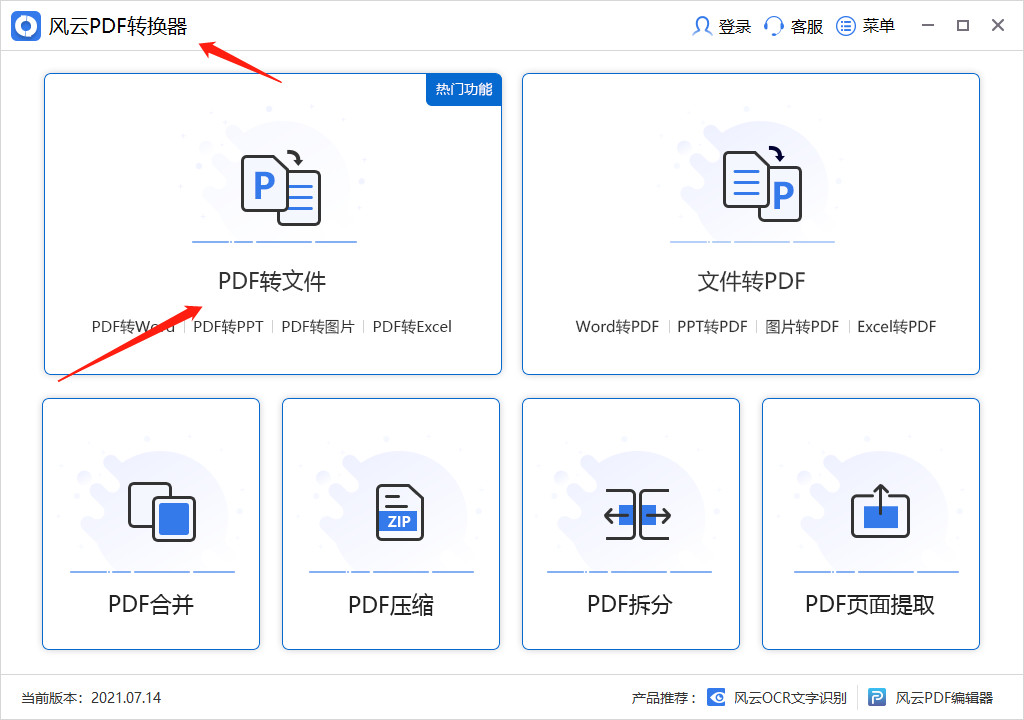Image resolution: width=1024 pixels, height=720 pixels.
Task: Open 风云OCR文字识别 product link
Action: [790, 698]
